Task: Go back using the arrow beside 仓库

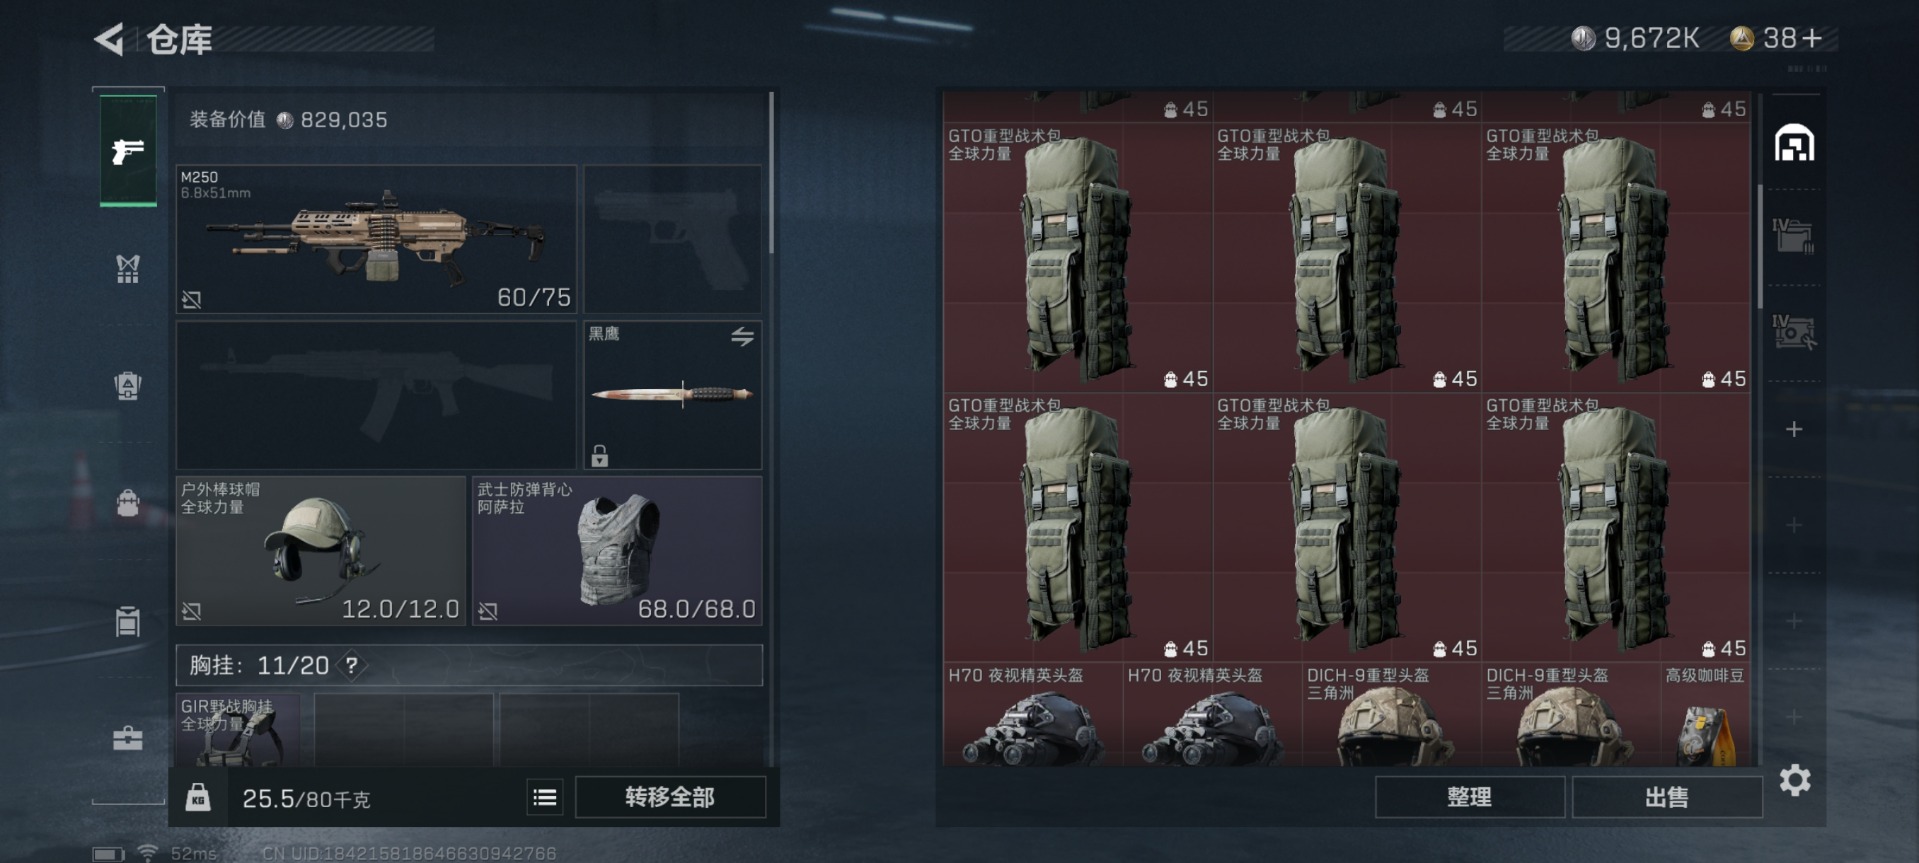Action: coord(109,40)
